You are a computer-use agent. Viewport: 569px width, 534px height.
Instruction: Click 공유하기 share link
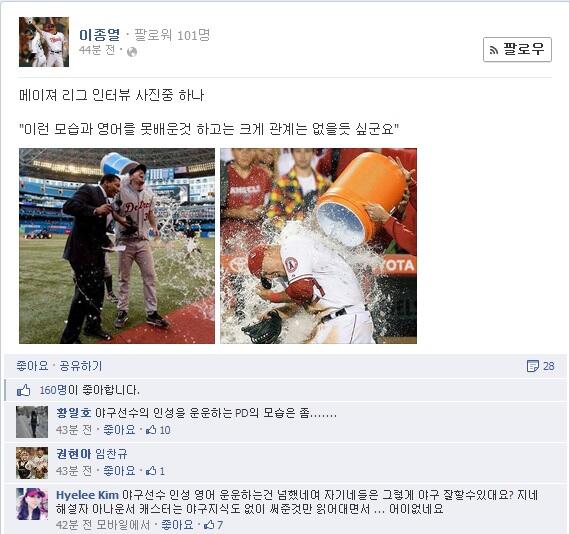point(81,366)
